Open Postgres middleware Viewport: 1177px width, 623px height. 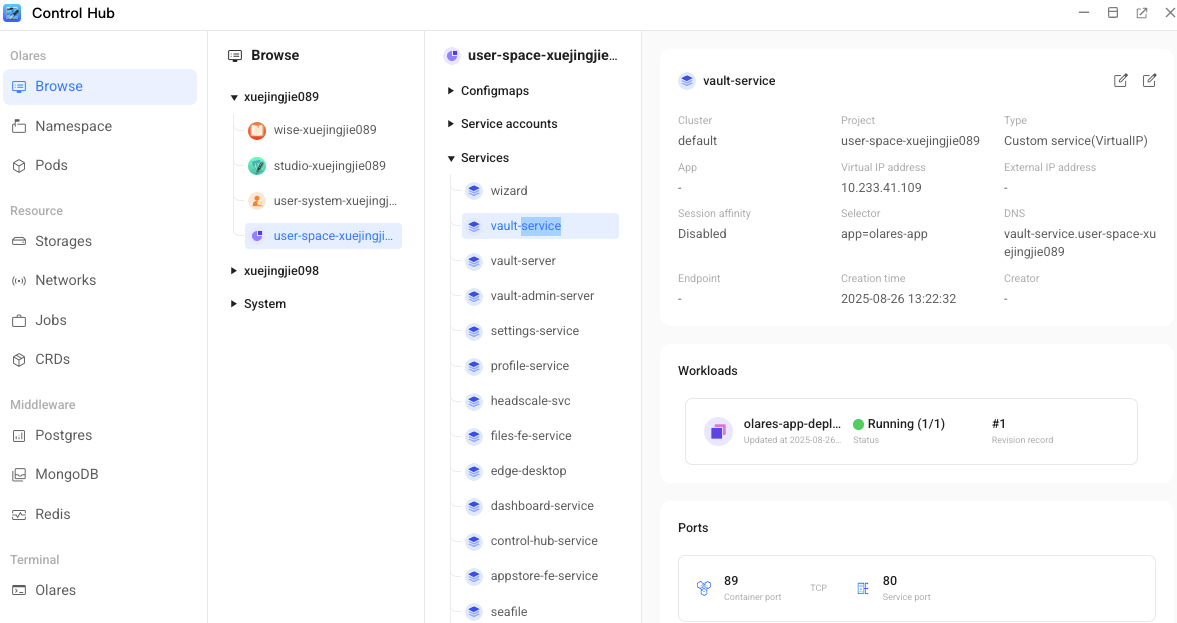(x=63, y=435)
